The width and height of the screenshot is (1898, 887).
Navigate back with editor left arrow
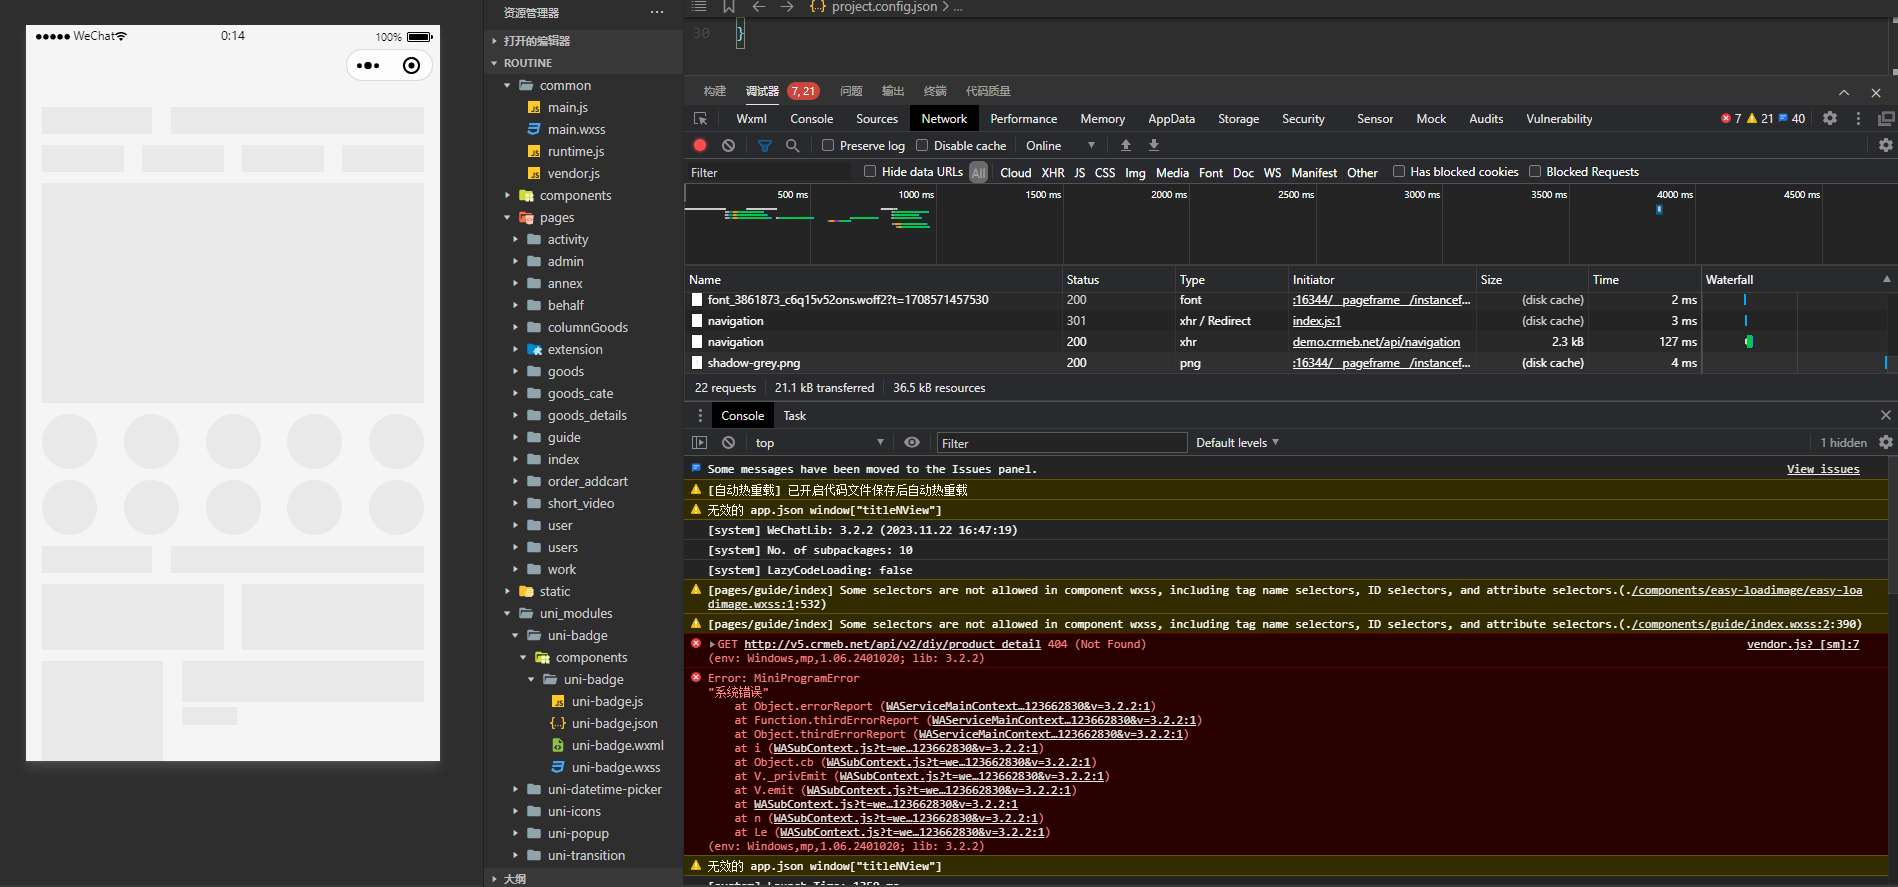click(759, 6)
